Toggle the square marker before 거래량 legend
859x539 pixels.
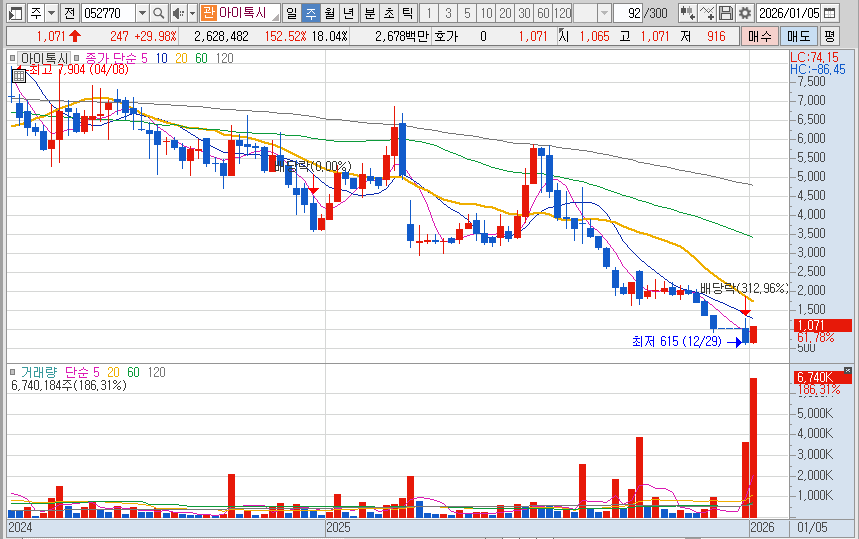coord(13,372)
